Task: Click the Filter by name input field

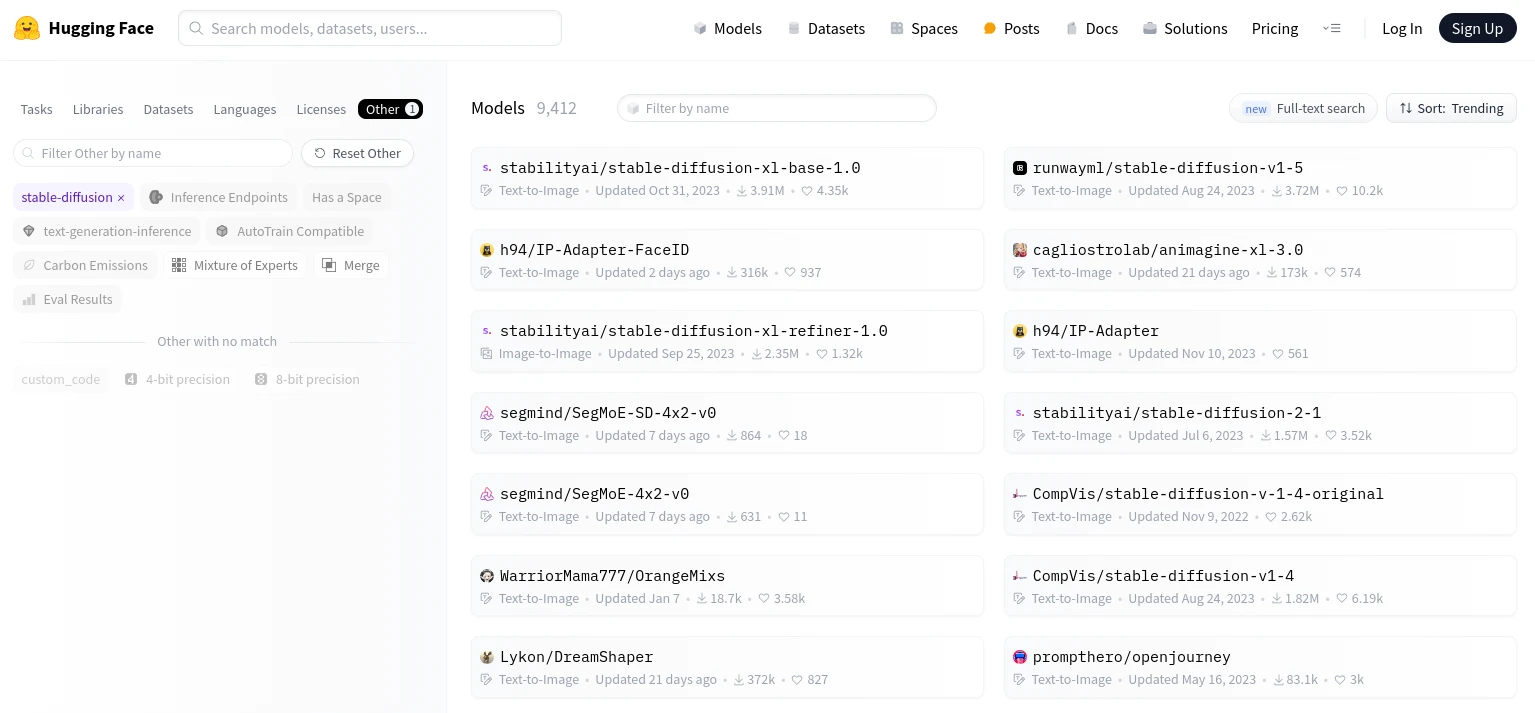Action: click(777, 108)
